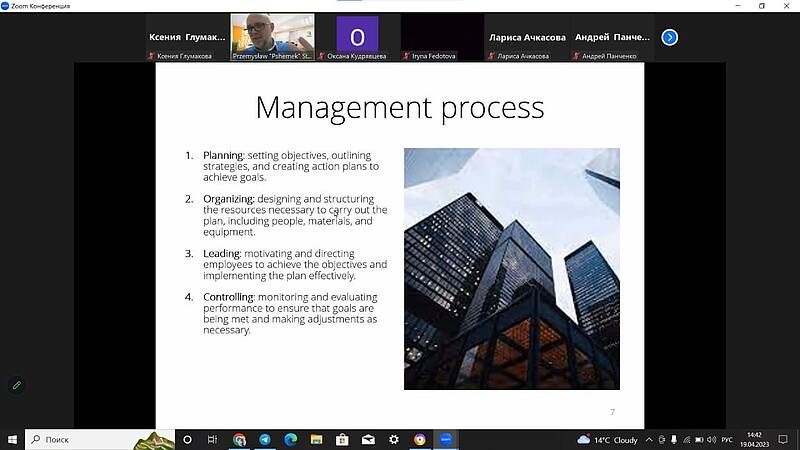Minimize the Zoom Конференция window
The height and width of the screenshot is (450, 800).
tap(738, 6)
